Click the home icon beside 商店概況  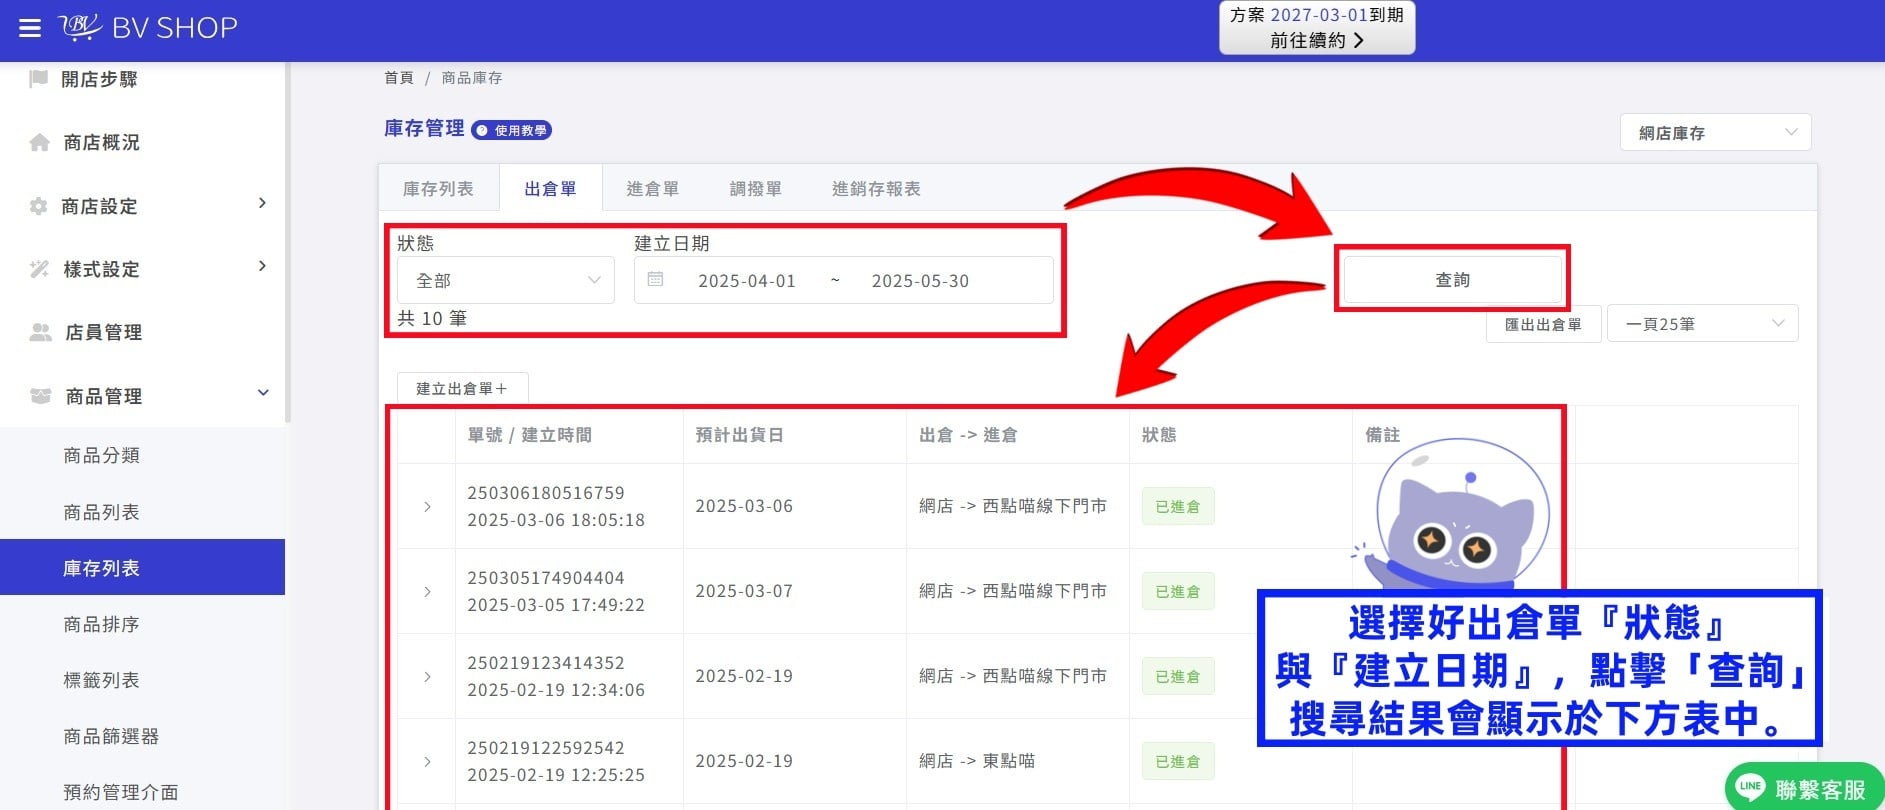tap(40, 142)
